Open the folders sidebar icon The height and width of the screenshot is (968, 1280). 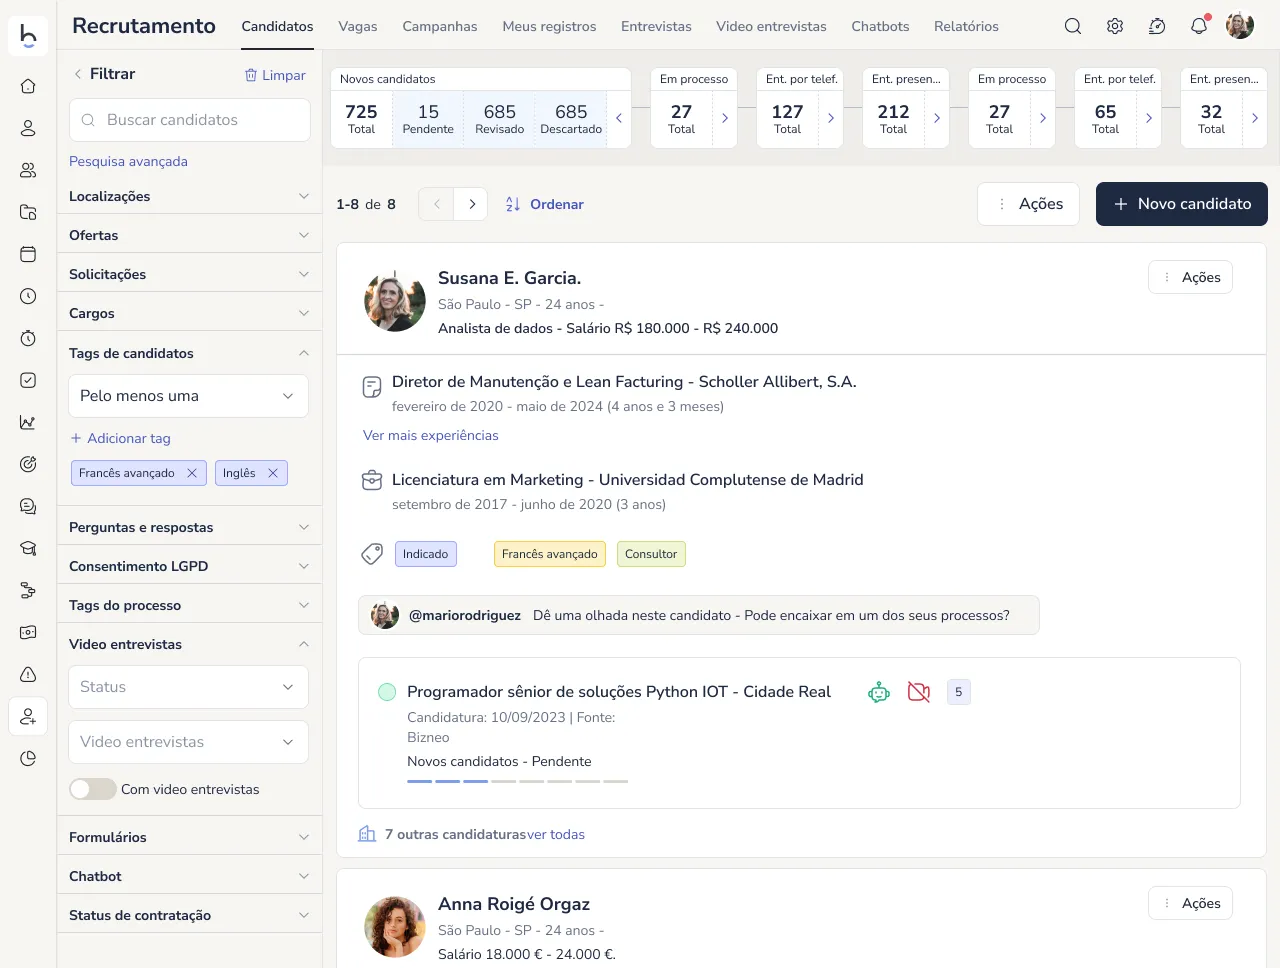click(28, 212)
